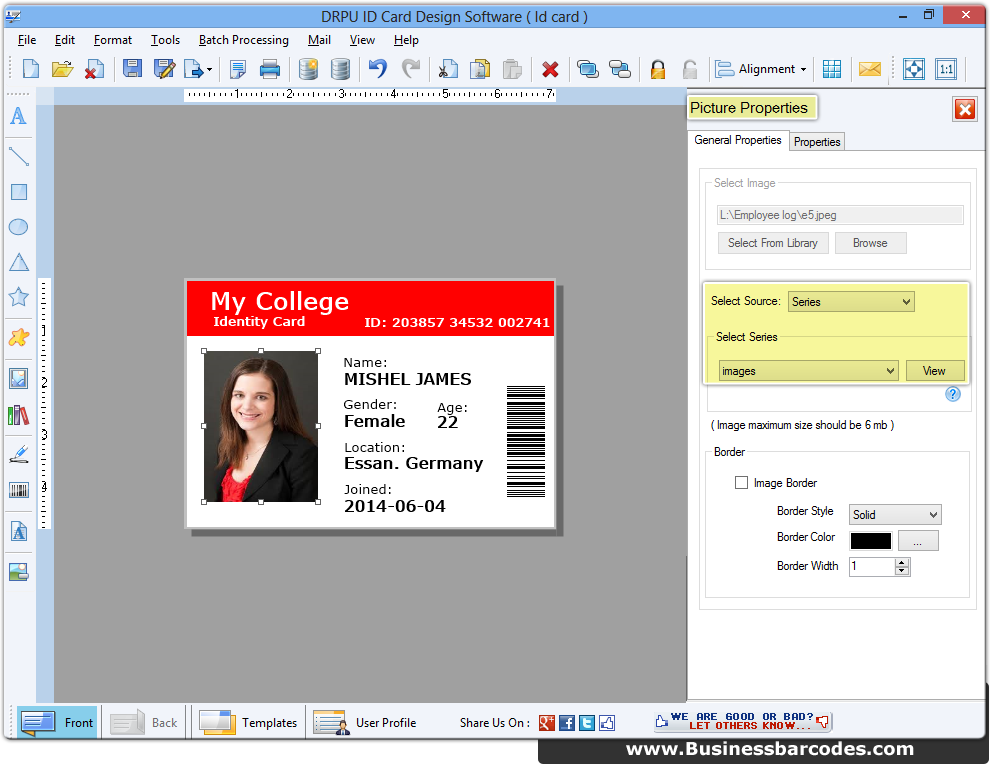Screen dimensions: 990x764
Task: Open the Border Style Solid dropdown
Action: [x=895, y=514]
